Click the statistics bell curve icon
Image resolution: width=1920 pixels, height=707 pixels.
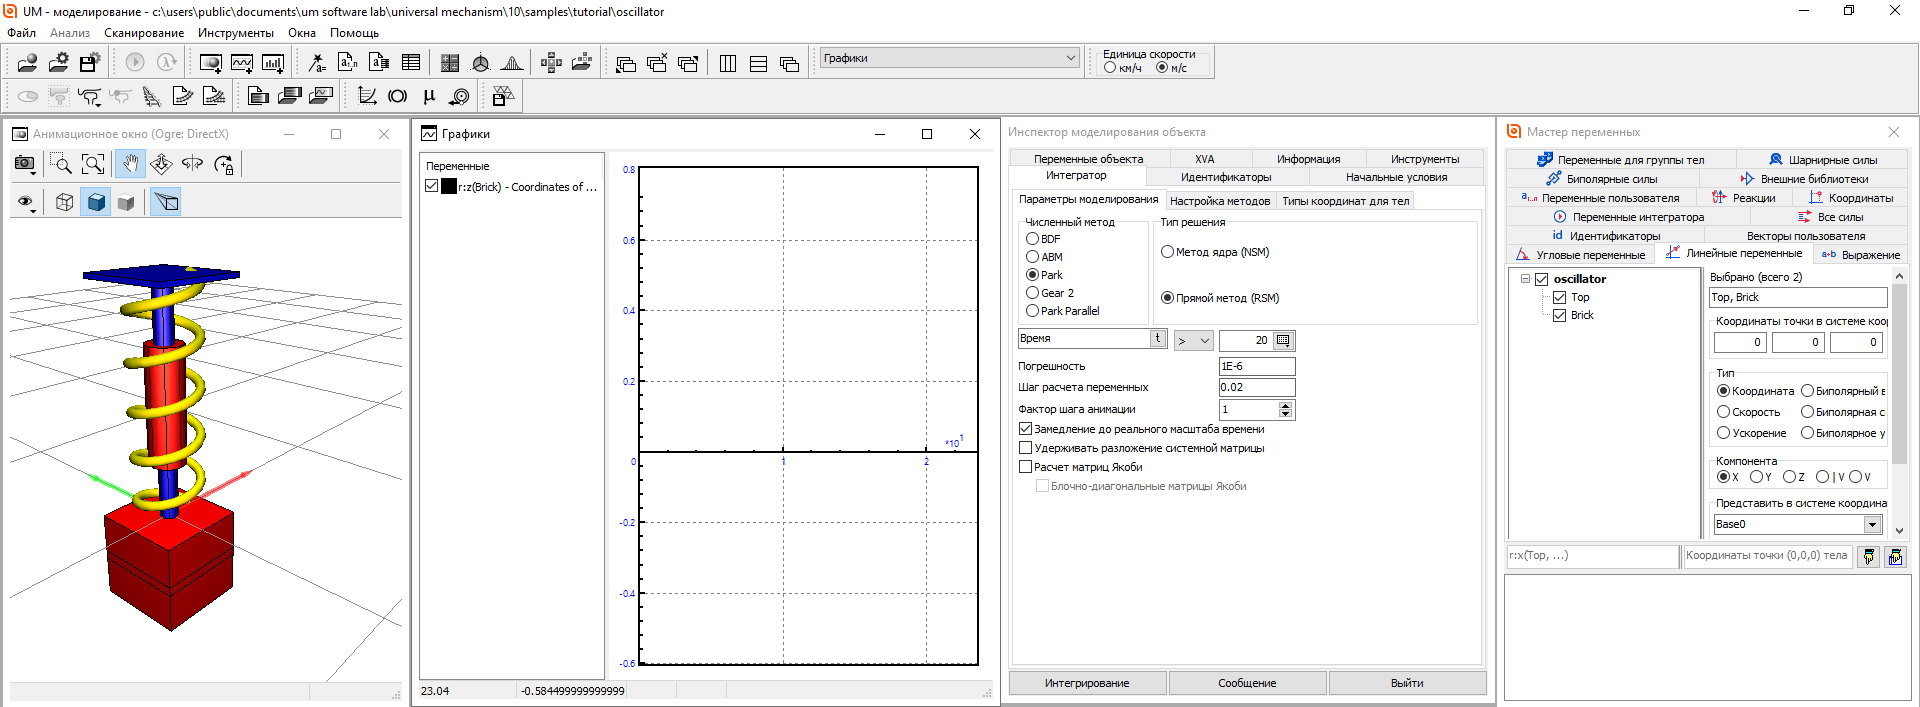512,63
